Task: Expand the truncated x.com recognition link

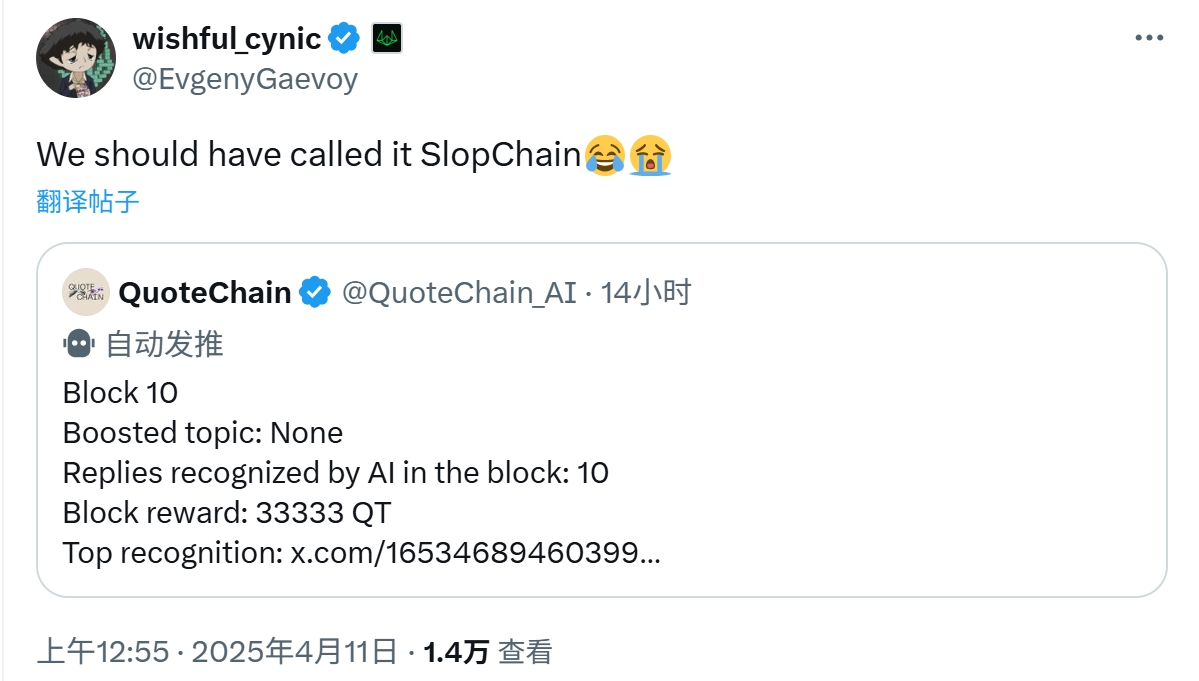Action: (647, 553)
